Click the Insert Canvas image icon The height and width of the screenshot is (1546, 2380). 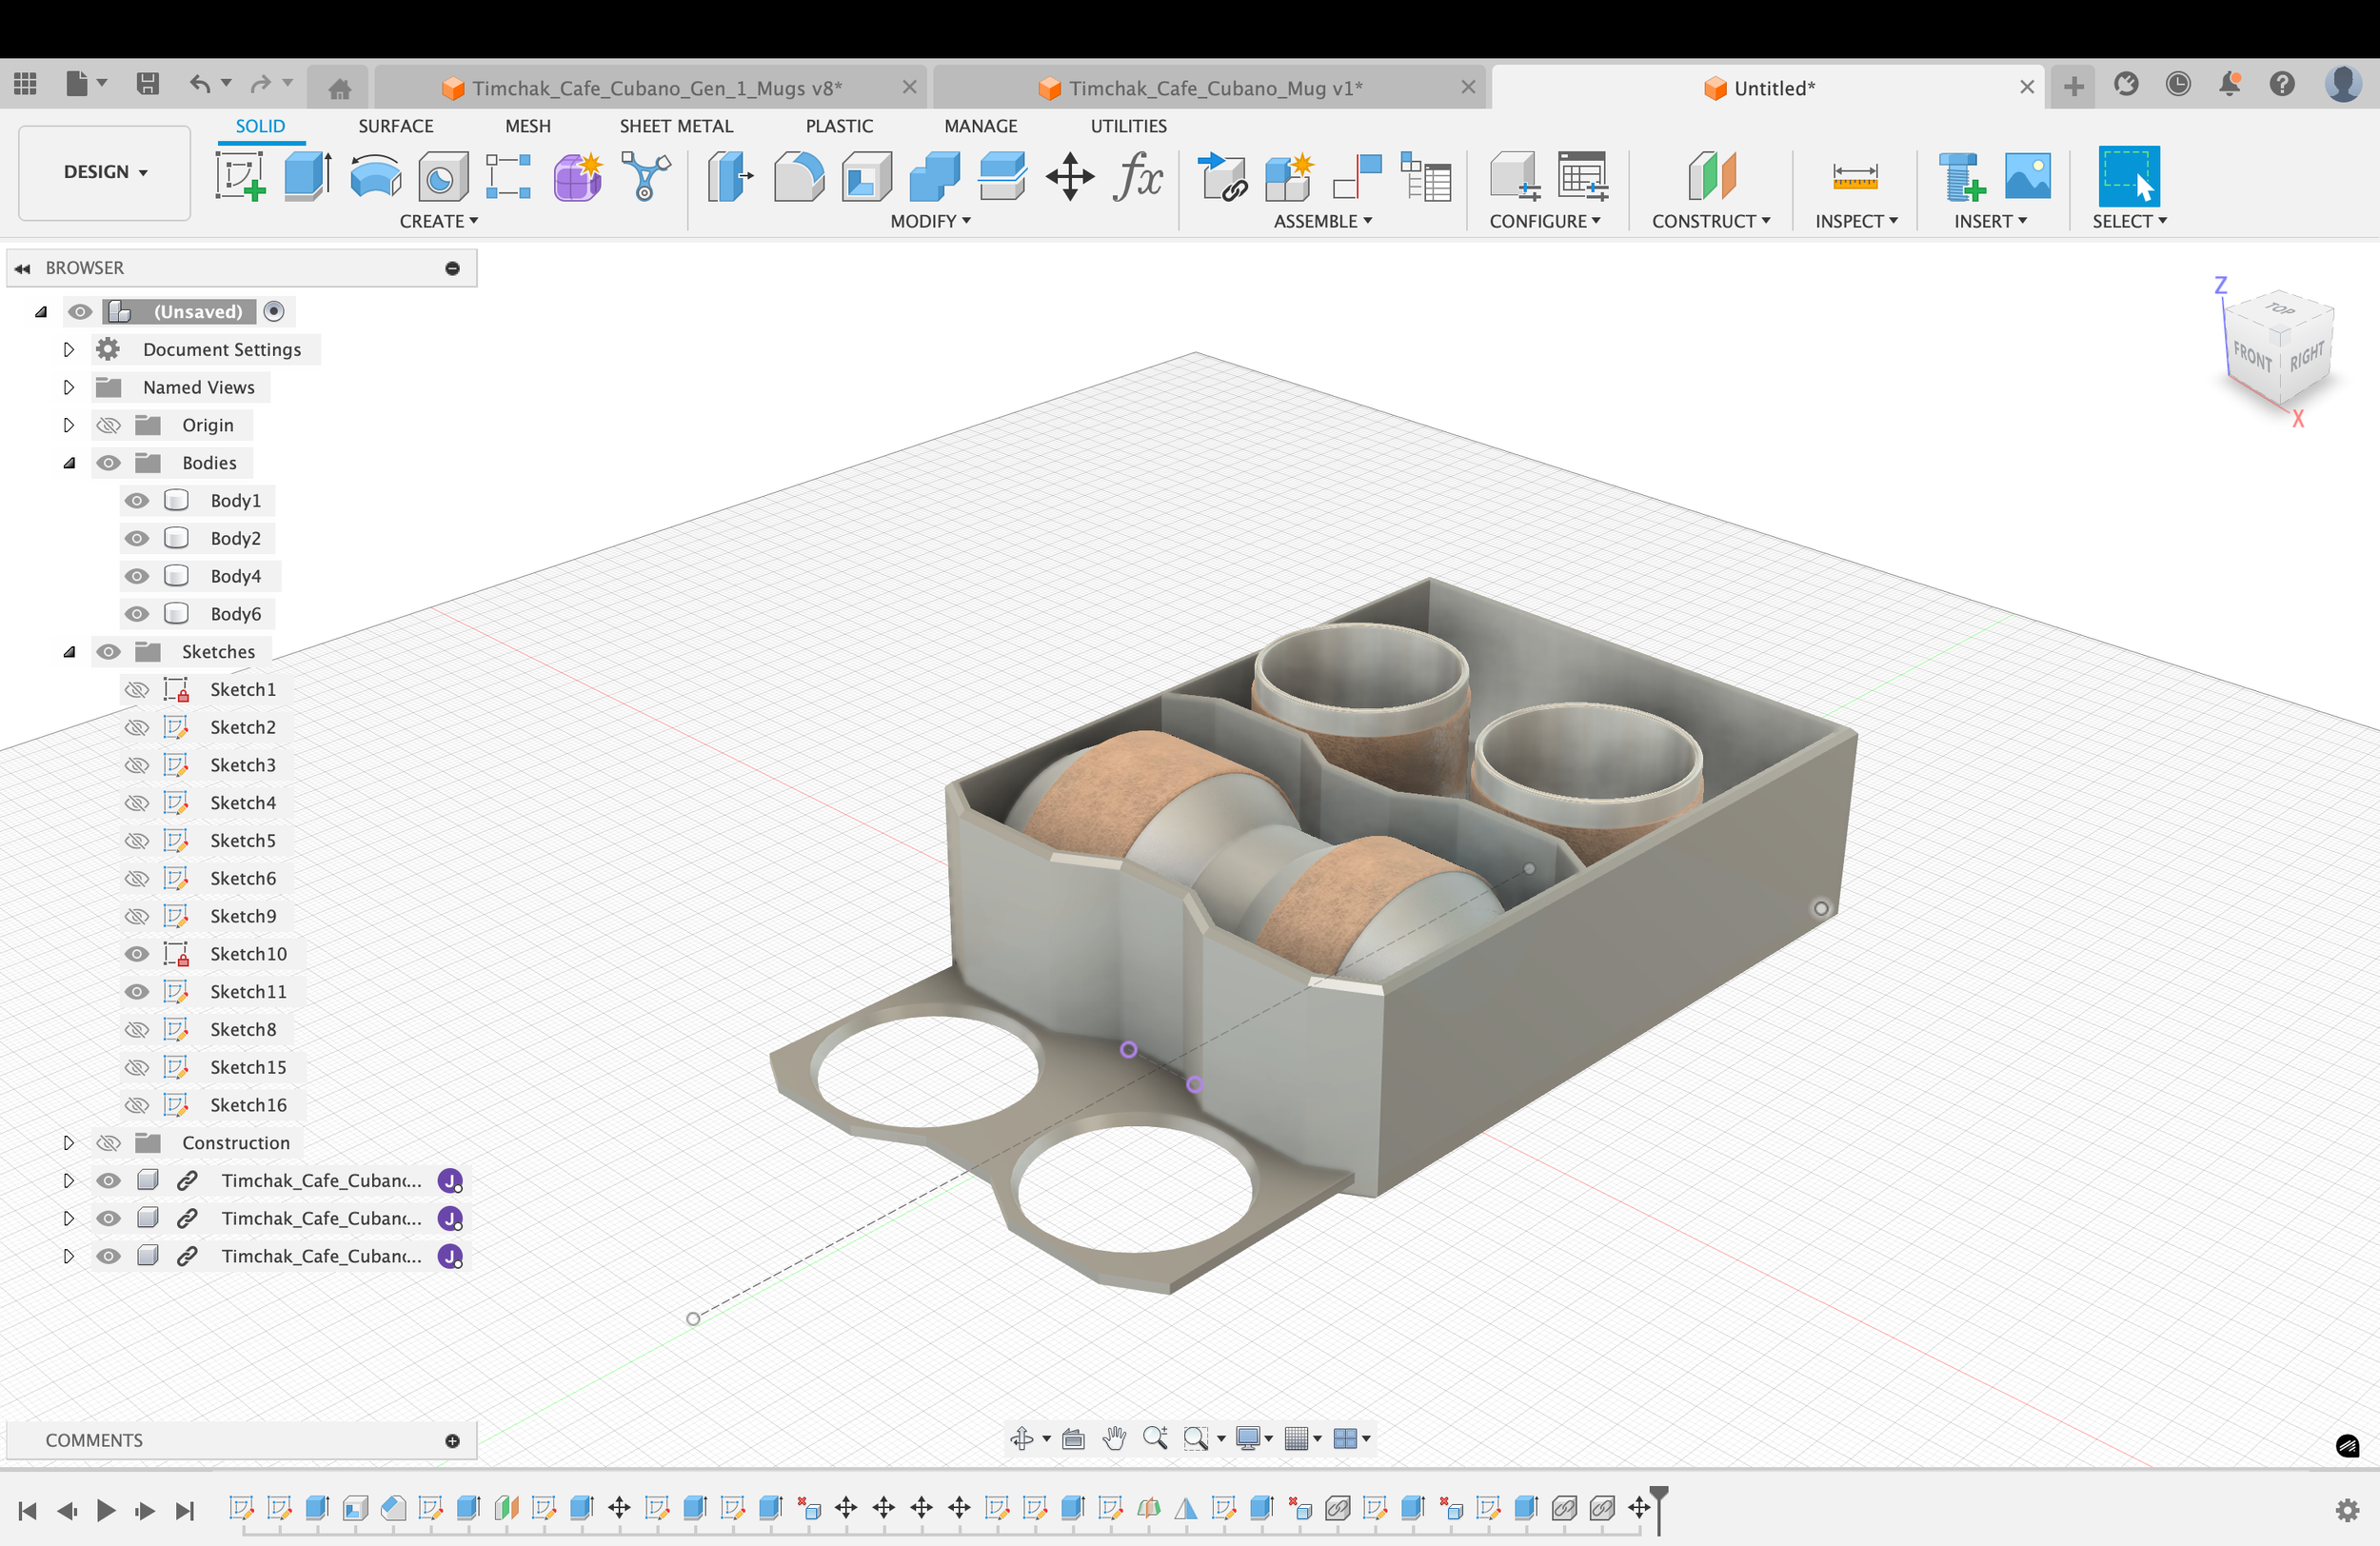click(x=2027, y=176)
